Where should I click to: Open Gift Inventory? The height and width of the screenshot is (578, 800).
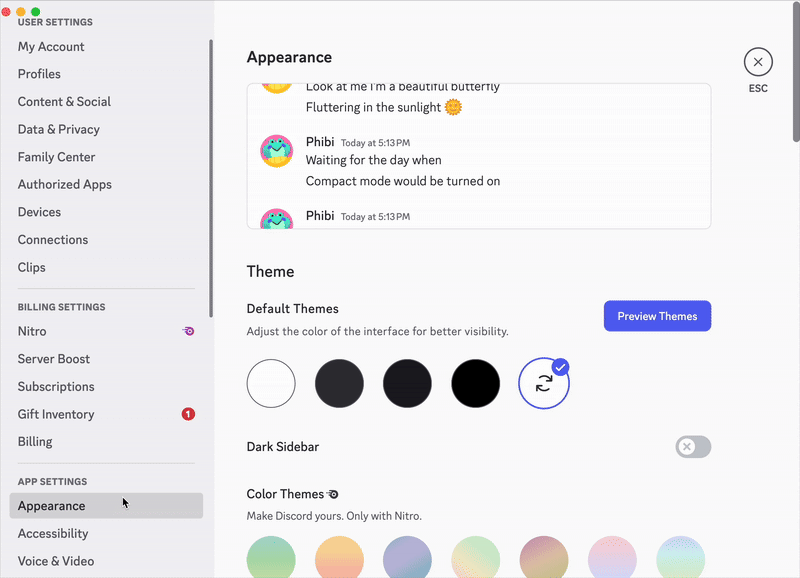[x=106, y=414]
